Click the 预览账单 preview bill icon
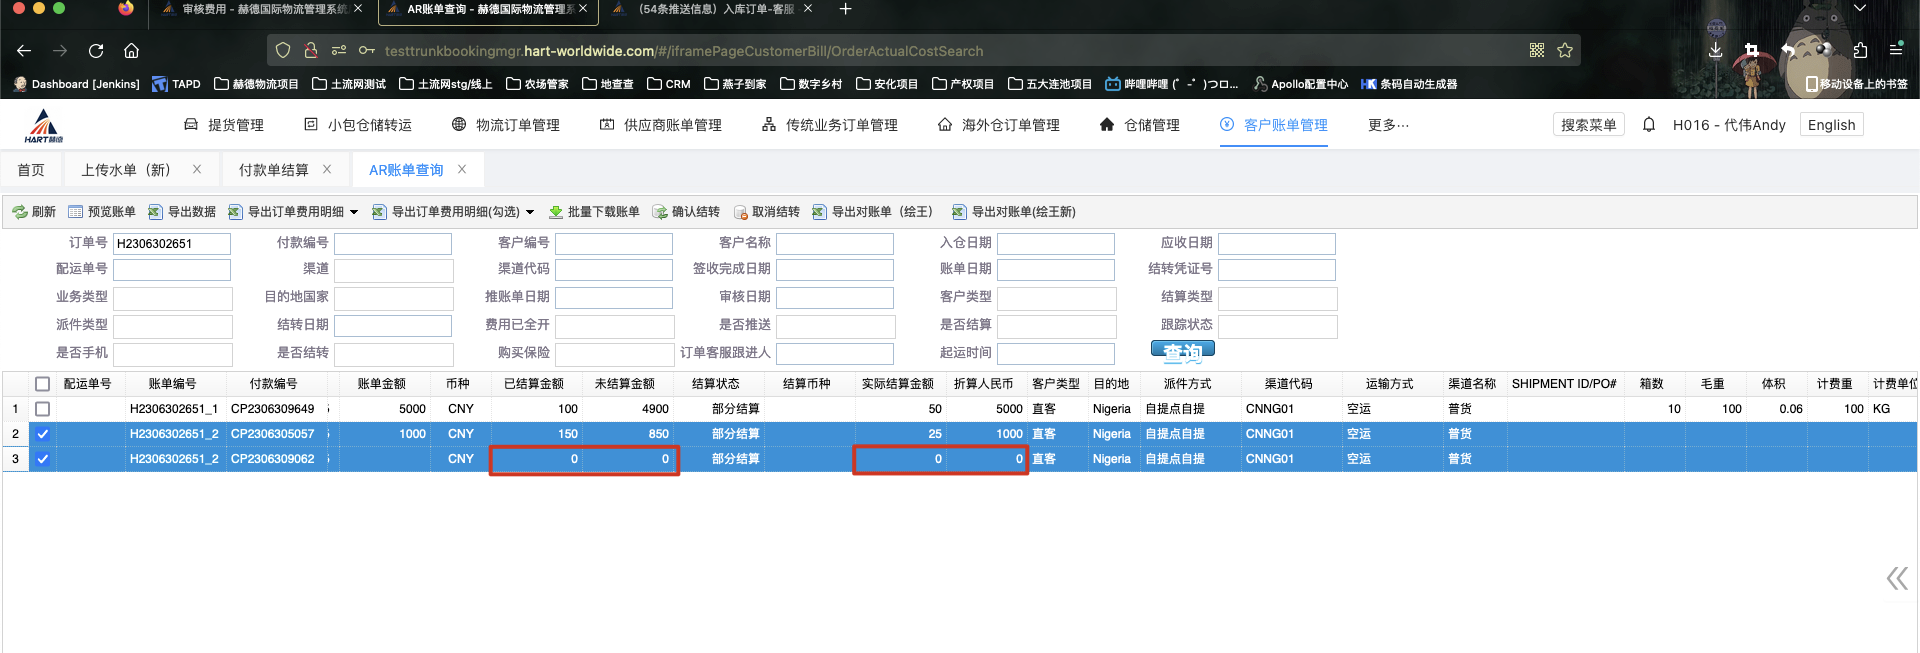 [76, 212]
